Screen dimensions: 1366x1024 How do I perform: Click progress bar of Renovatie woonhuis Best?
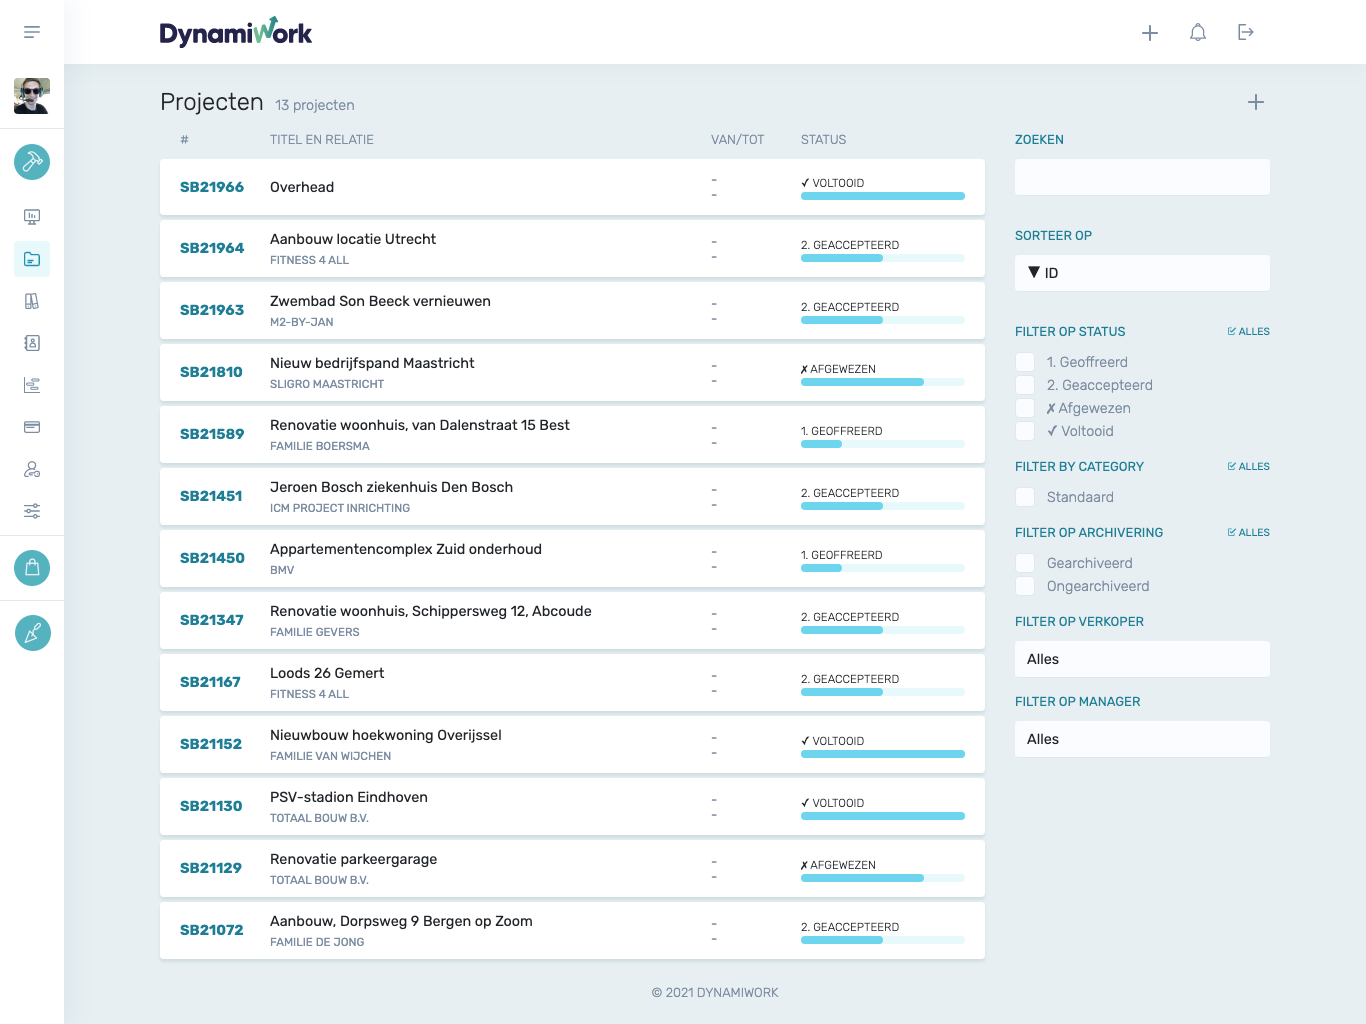(x=883, y=444)
